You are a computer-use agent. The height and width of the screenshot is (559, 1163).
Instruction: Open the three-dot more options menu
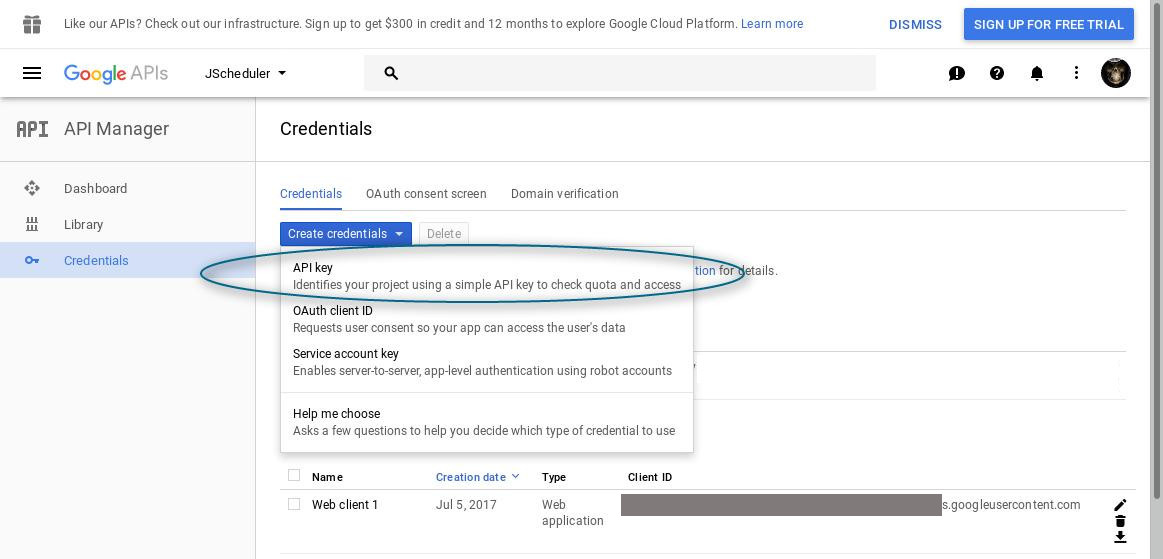[1076, 73]
